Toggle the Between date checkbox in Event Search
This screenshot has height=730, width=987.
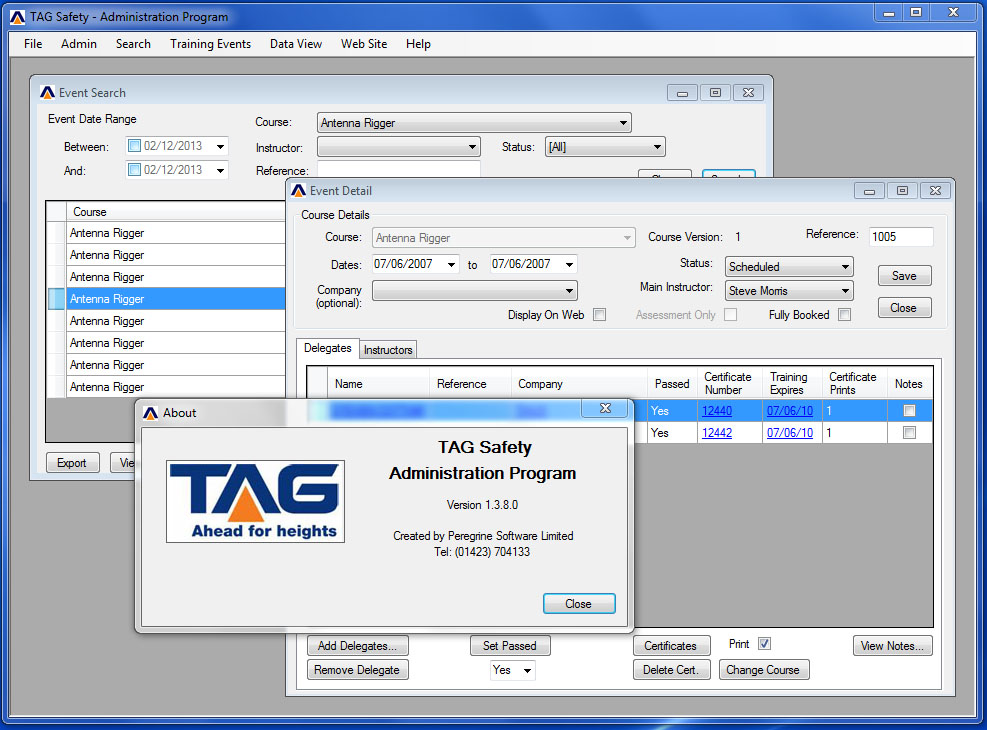click(134, 146)
